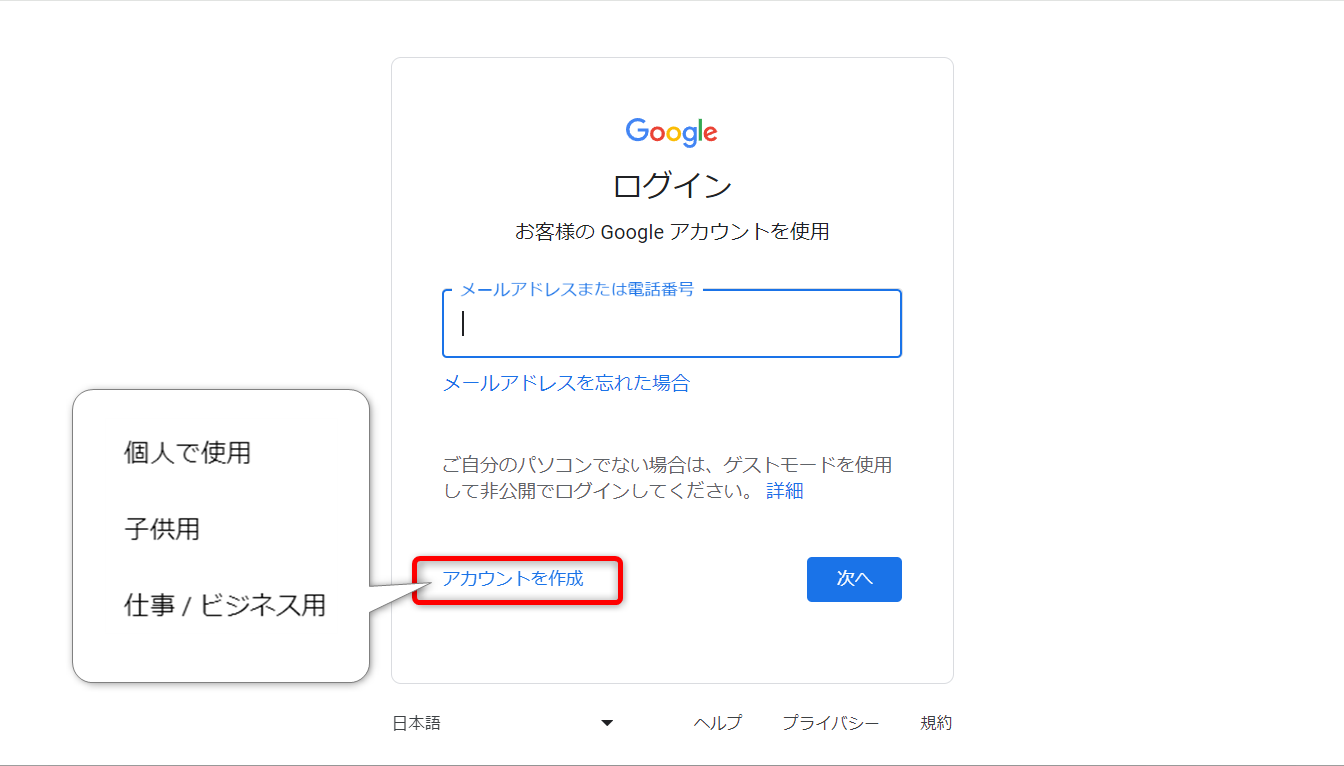Screen dimensions: 1344x766
Task: Click the Google logo
Action: [671, 132]
